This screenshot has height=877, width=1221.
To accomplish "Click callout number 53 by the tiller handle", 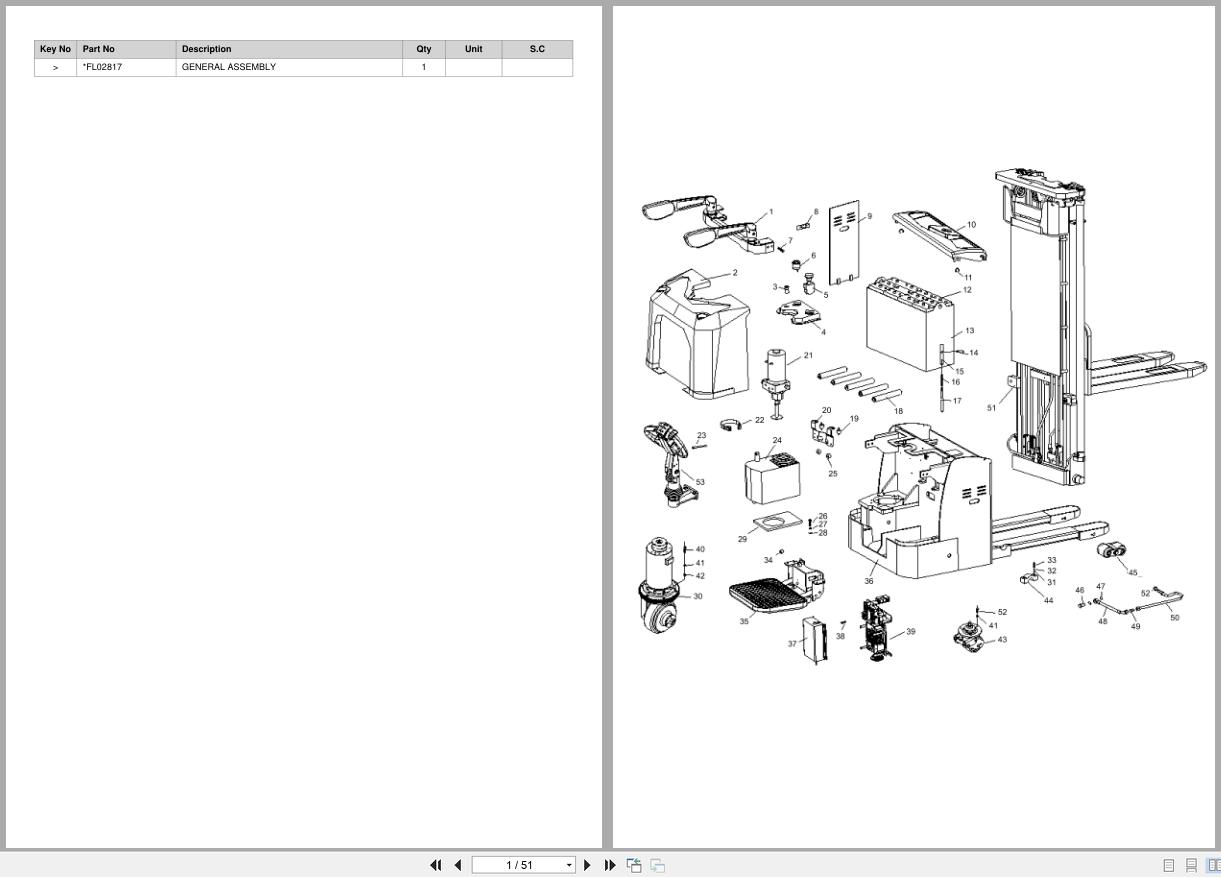I will [700, 482].
